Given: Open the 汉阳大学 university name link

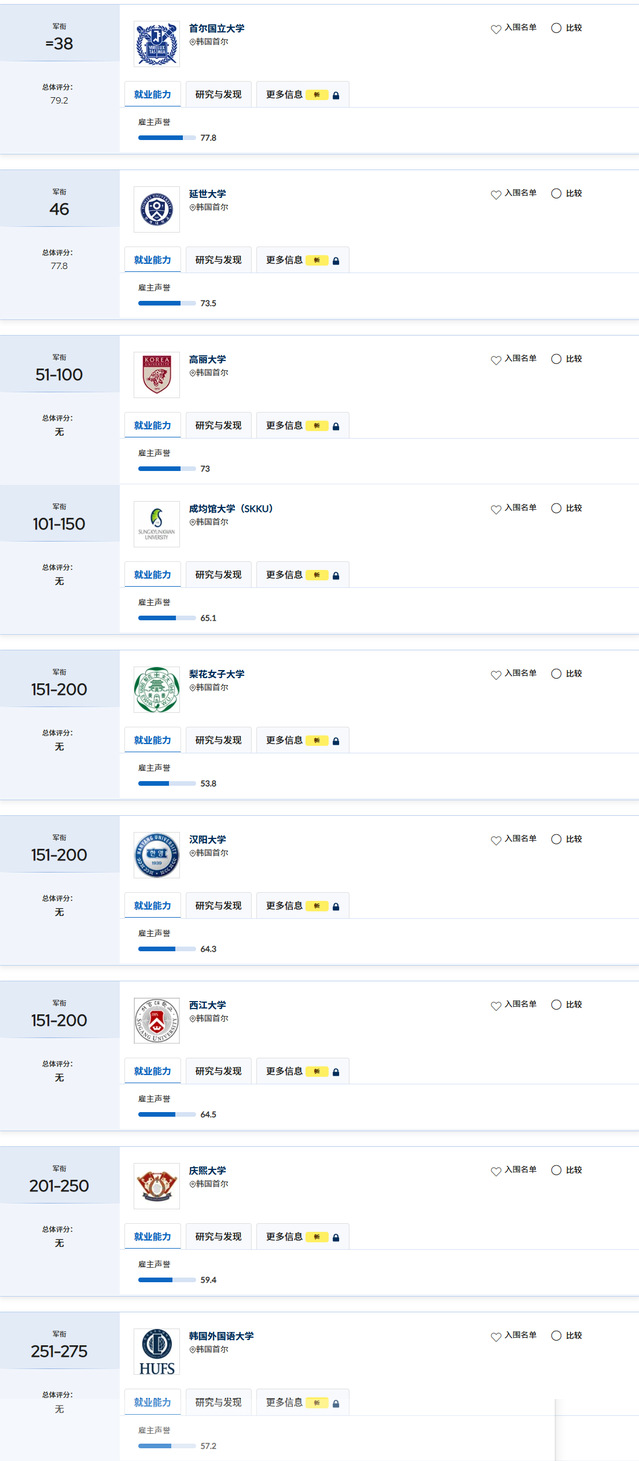Looking at the screenshot, I should (x=208, y=840).
